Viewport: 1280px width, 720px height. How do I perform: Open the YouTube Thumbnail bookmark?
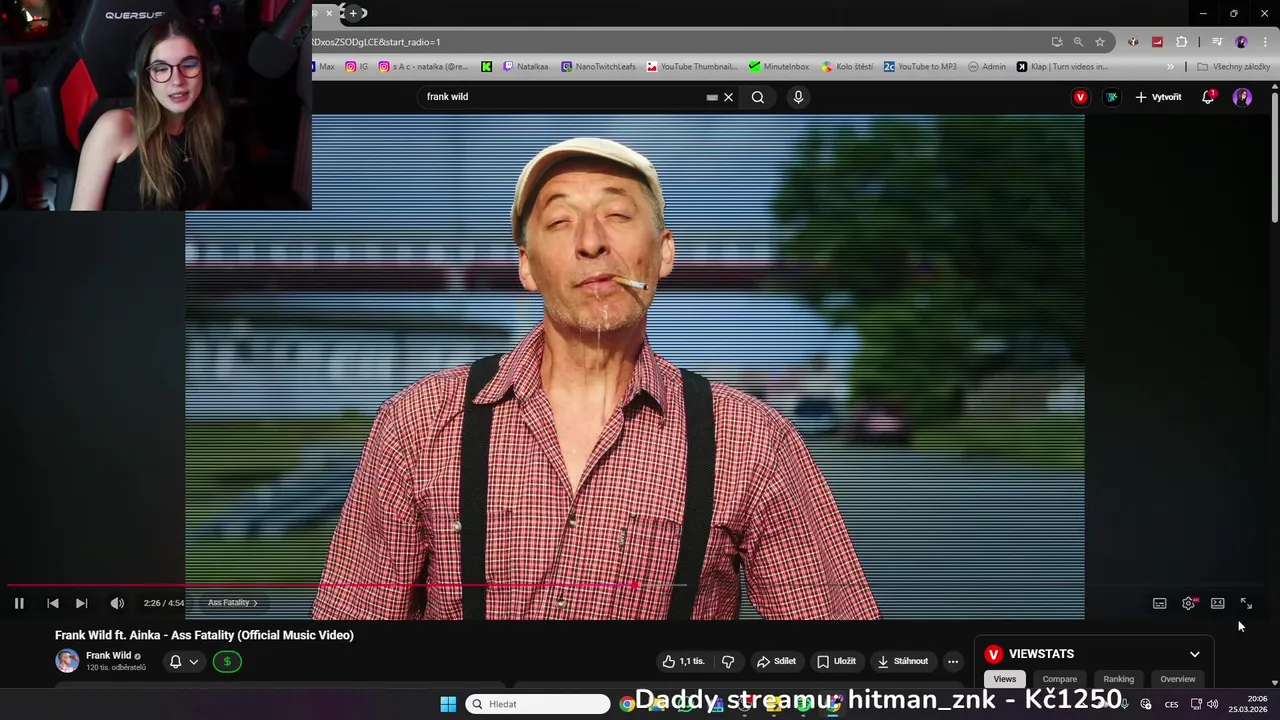tap(692, 67)
